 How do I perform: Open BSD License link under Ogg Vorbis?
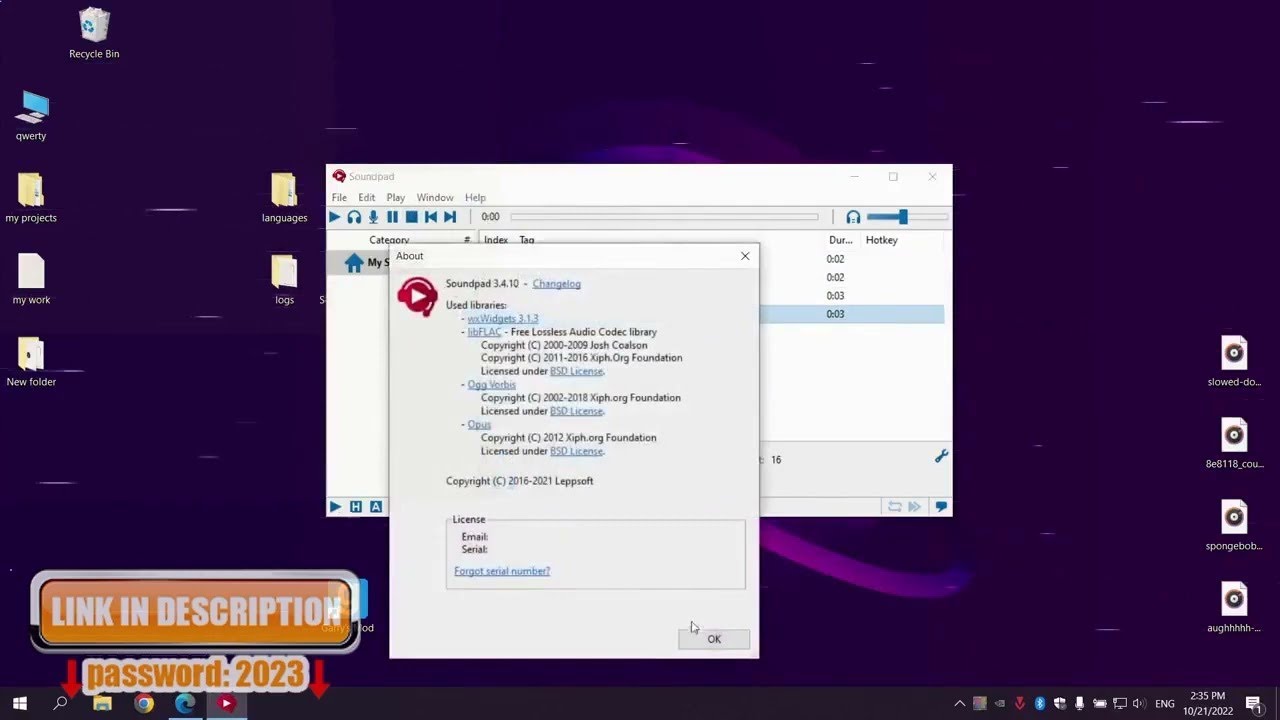576,411
